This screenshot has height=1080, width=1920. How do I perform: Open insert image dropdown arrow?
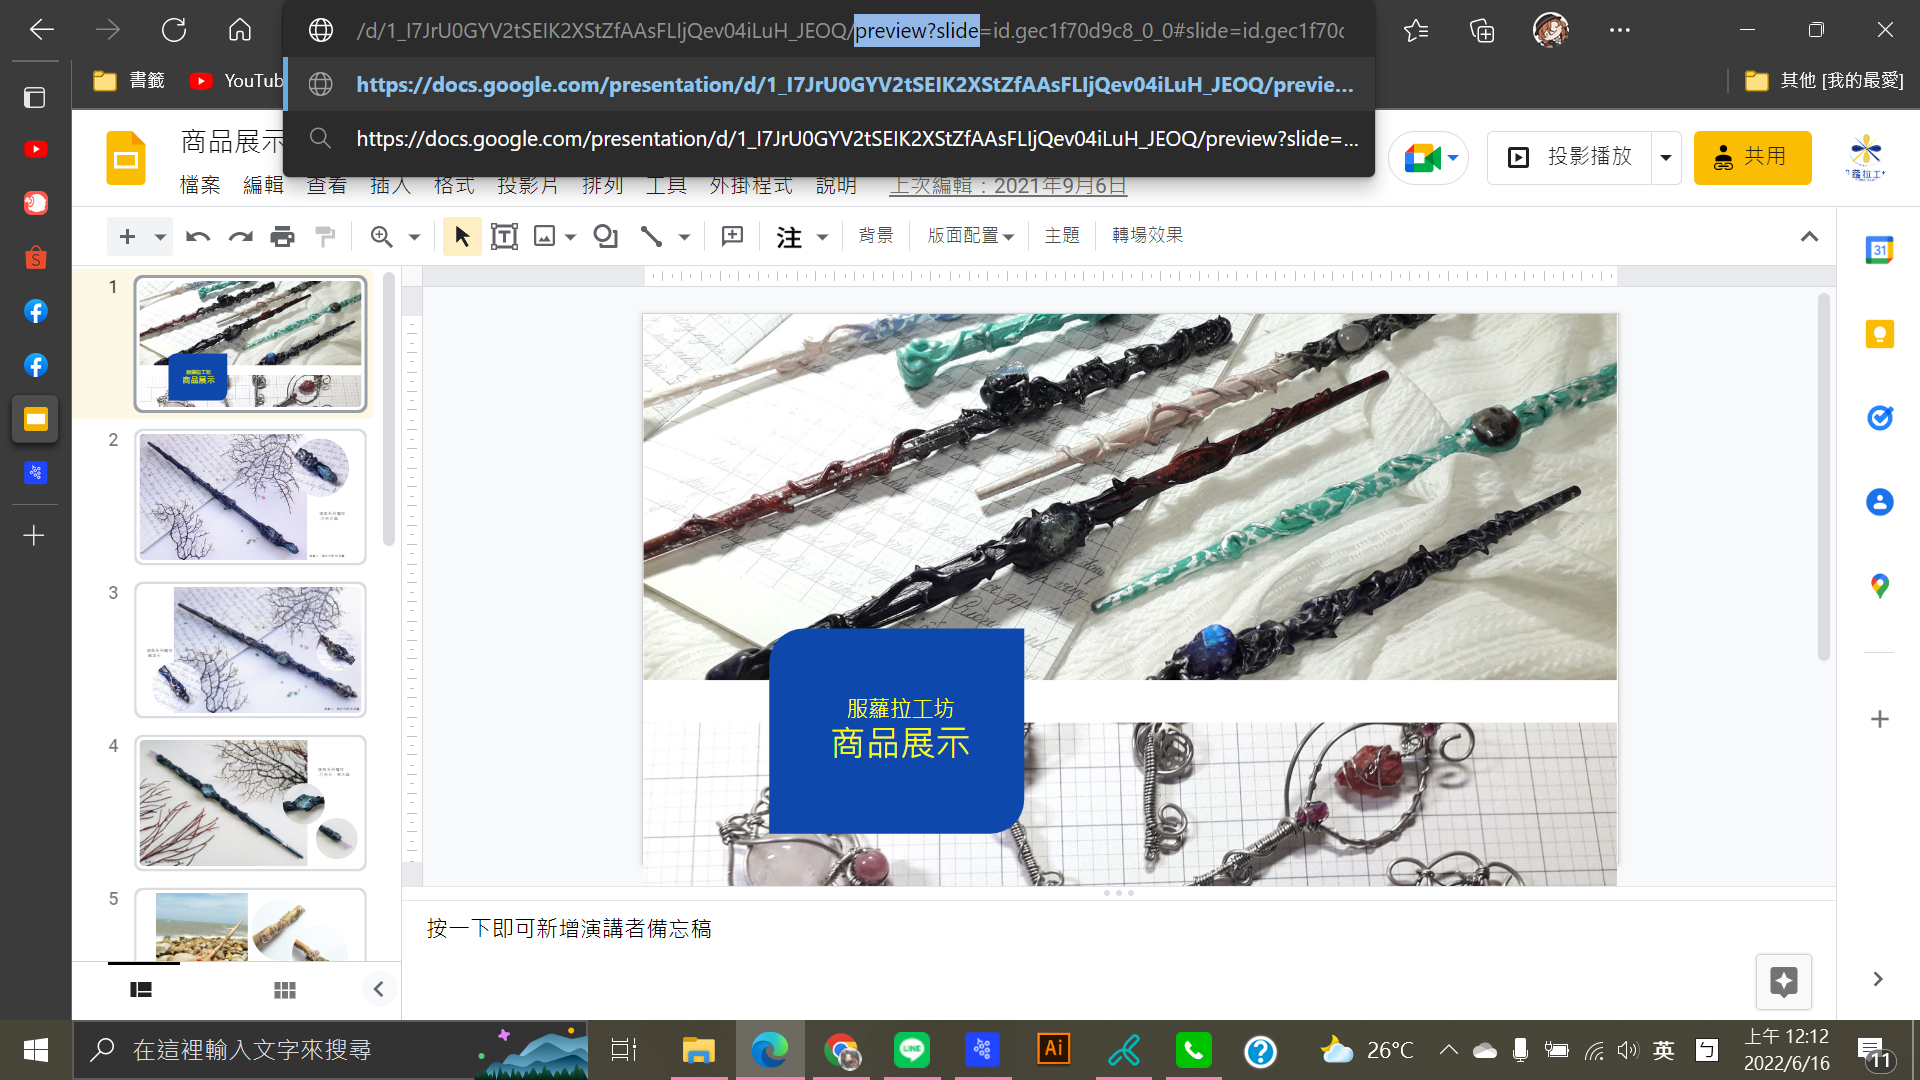570,237
